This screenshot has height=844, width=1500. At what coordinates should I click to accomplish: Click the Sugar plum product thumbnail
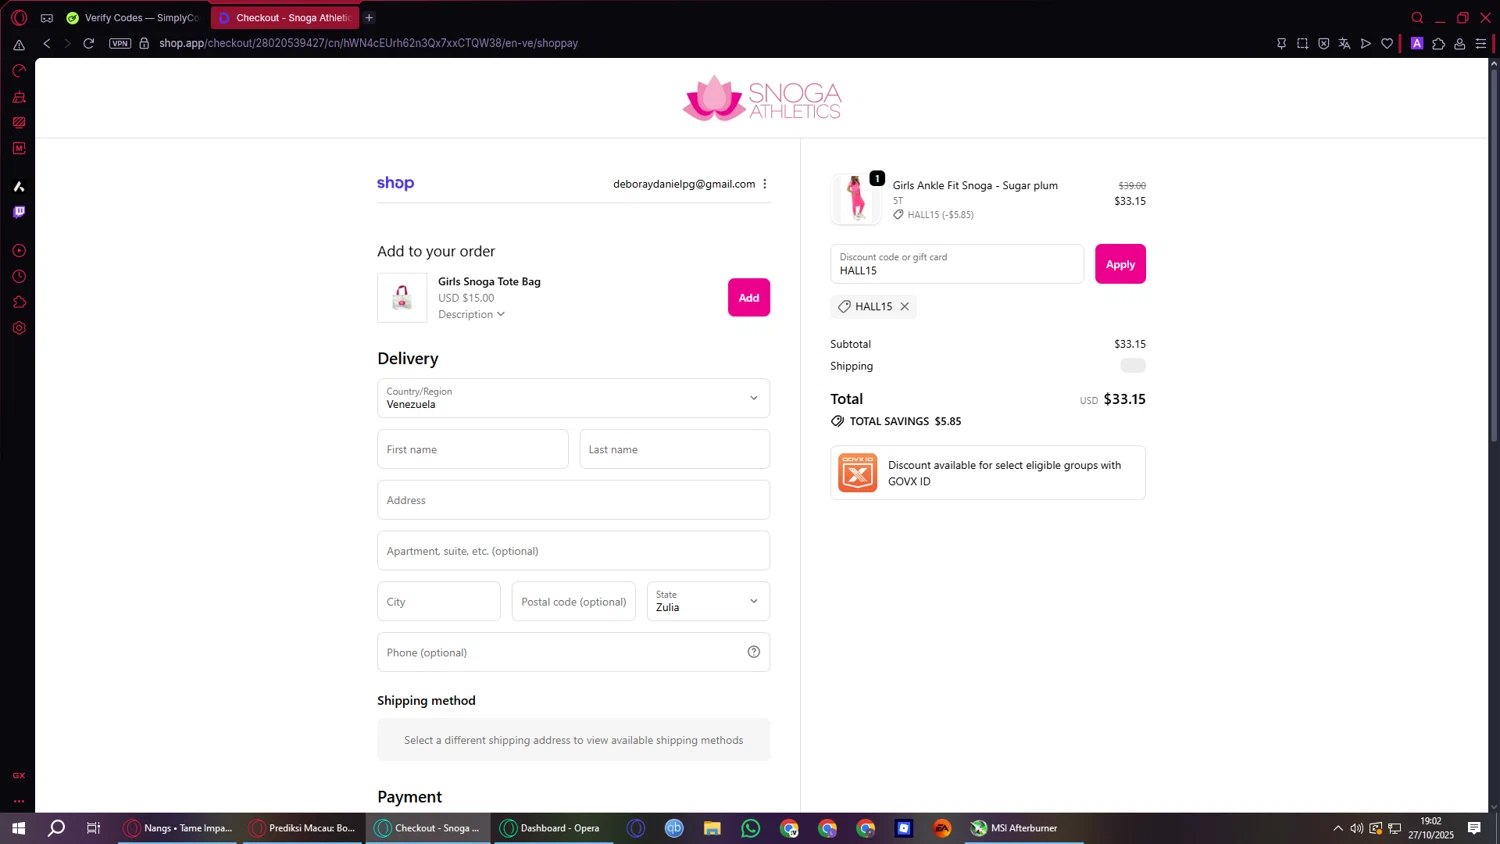pos(856,198)
